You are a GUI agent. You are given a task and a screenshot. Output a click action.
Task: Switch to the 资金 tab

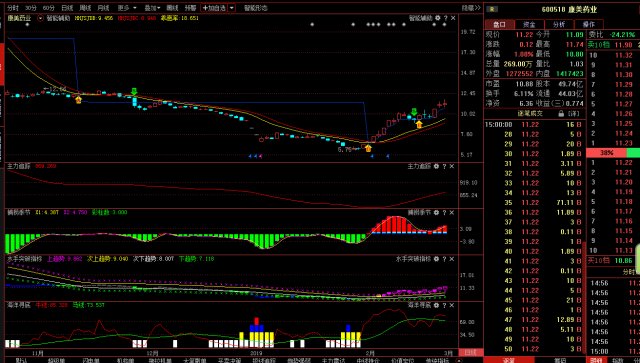pos(529,24)
